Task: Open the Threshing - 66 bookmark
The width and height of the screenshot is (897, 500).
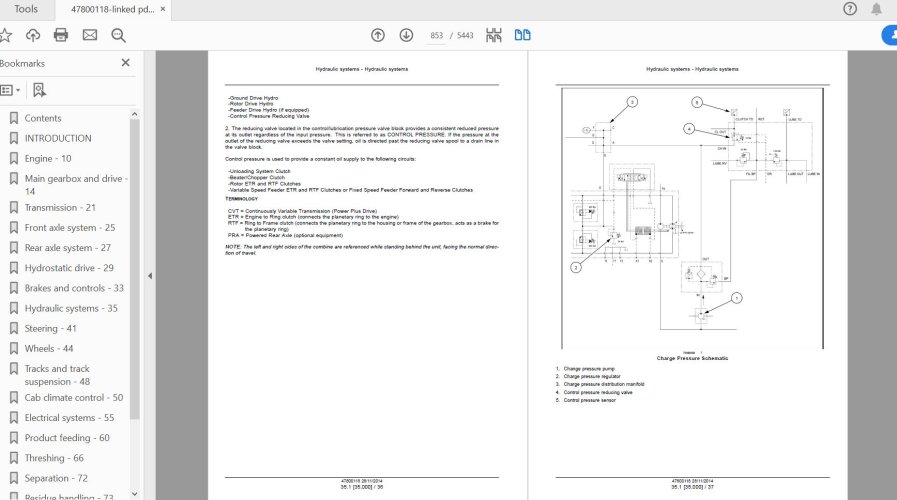Action: [54, 458]
